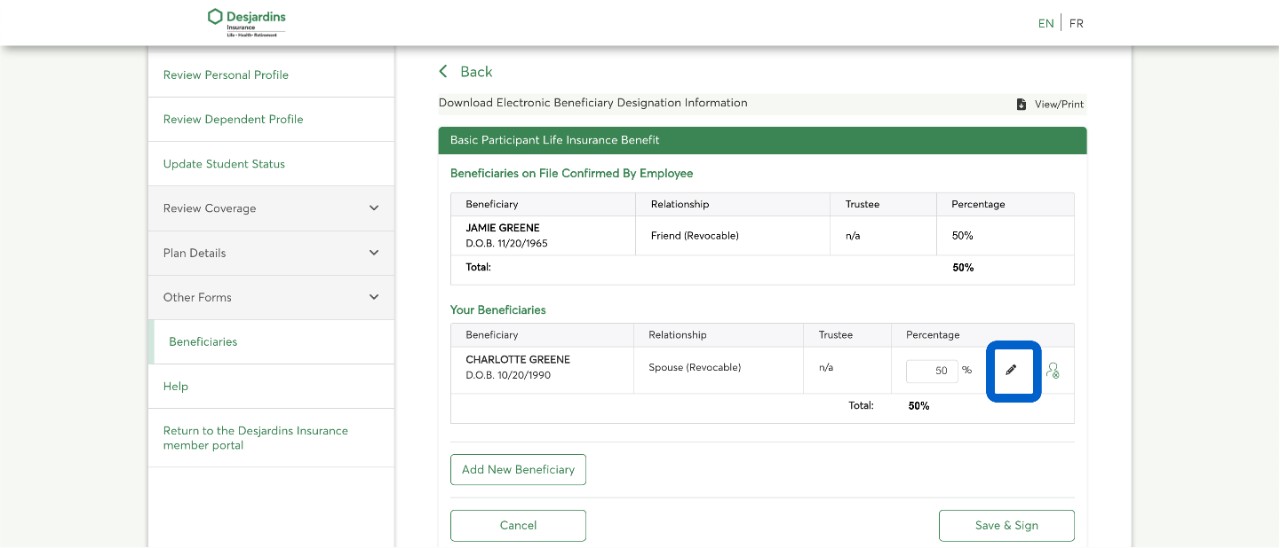Click the Cancel button
The width and height of the screenshot is (1280, 548).
[x=518, y=526]
